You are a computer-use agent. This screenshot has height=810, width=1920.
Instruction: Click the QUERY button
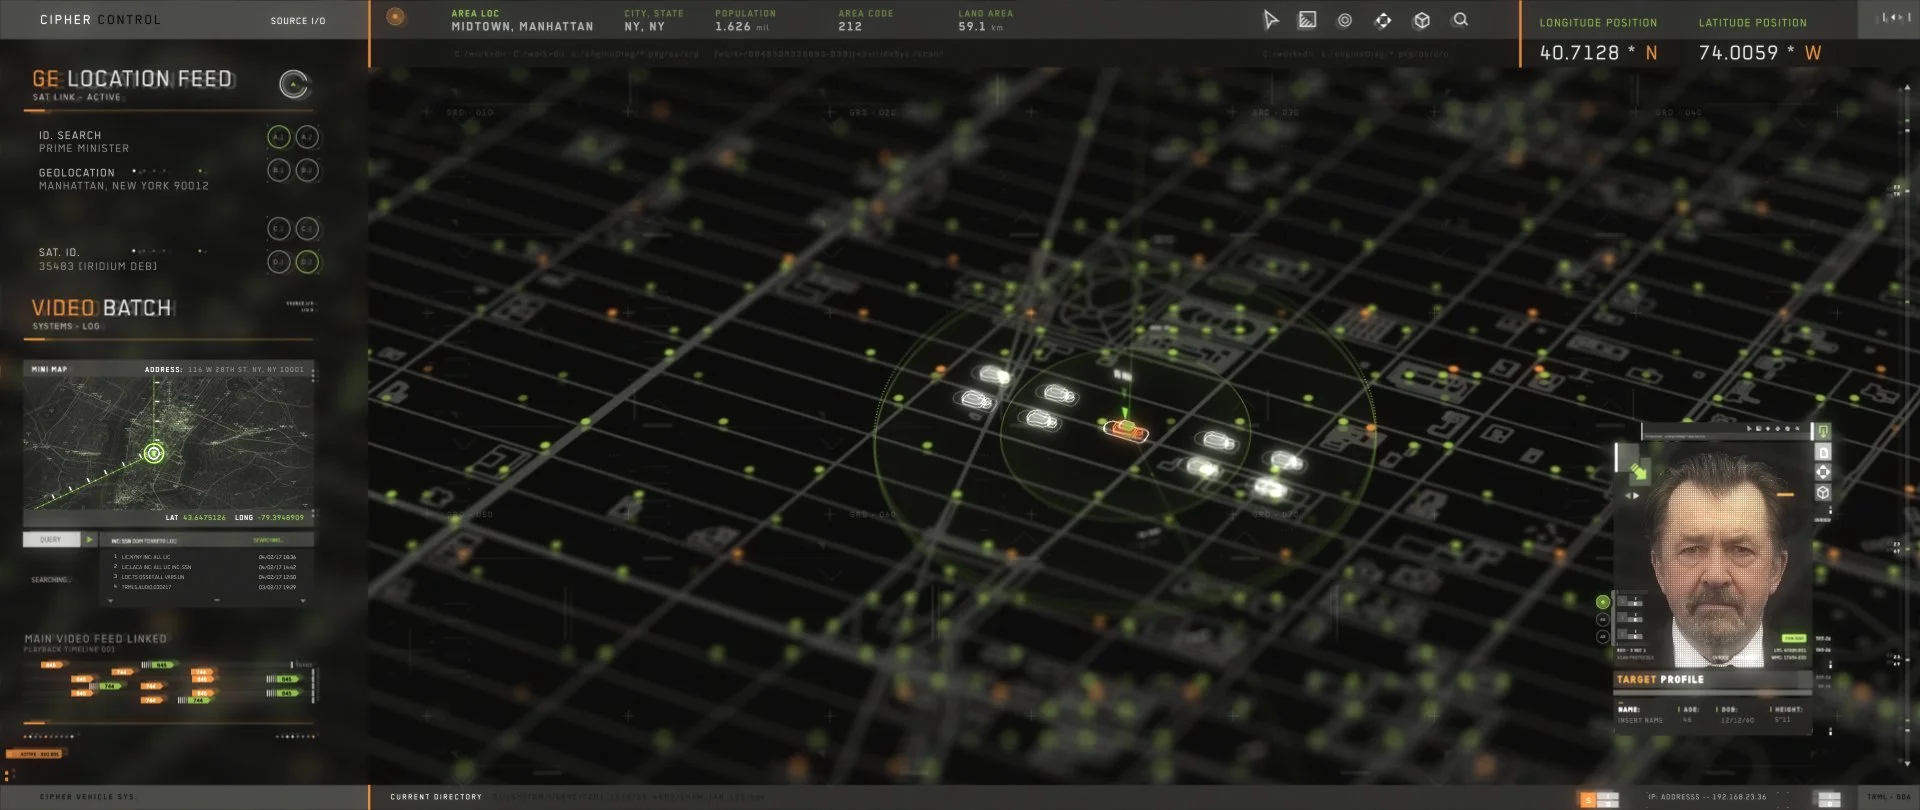[51, 539]
